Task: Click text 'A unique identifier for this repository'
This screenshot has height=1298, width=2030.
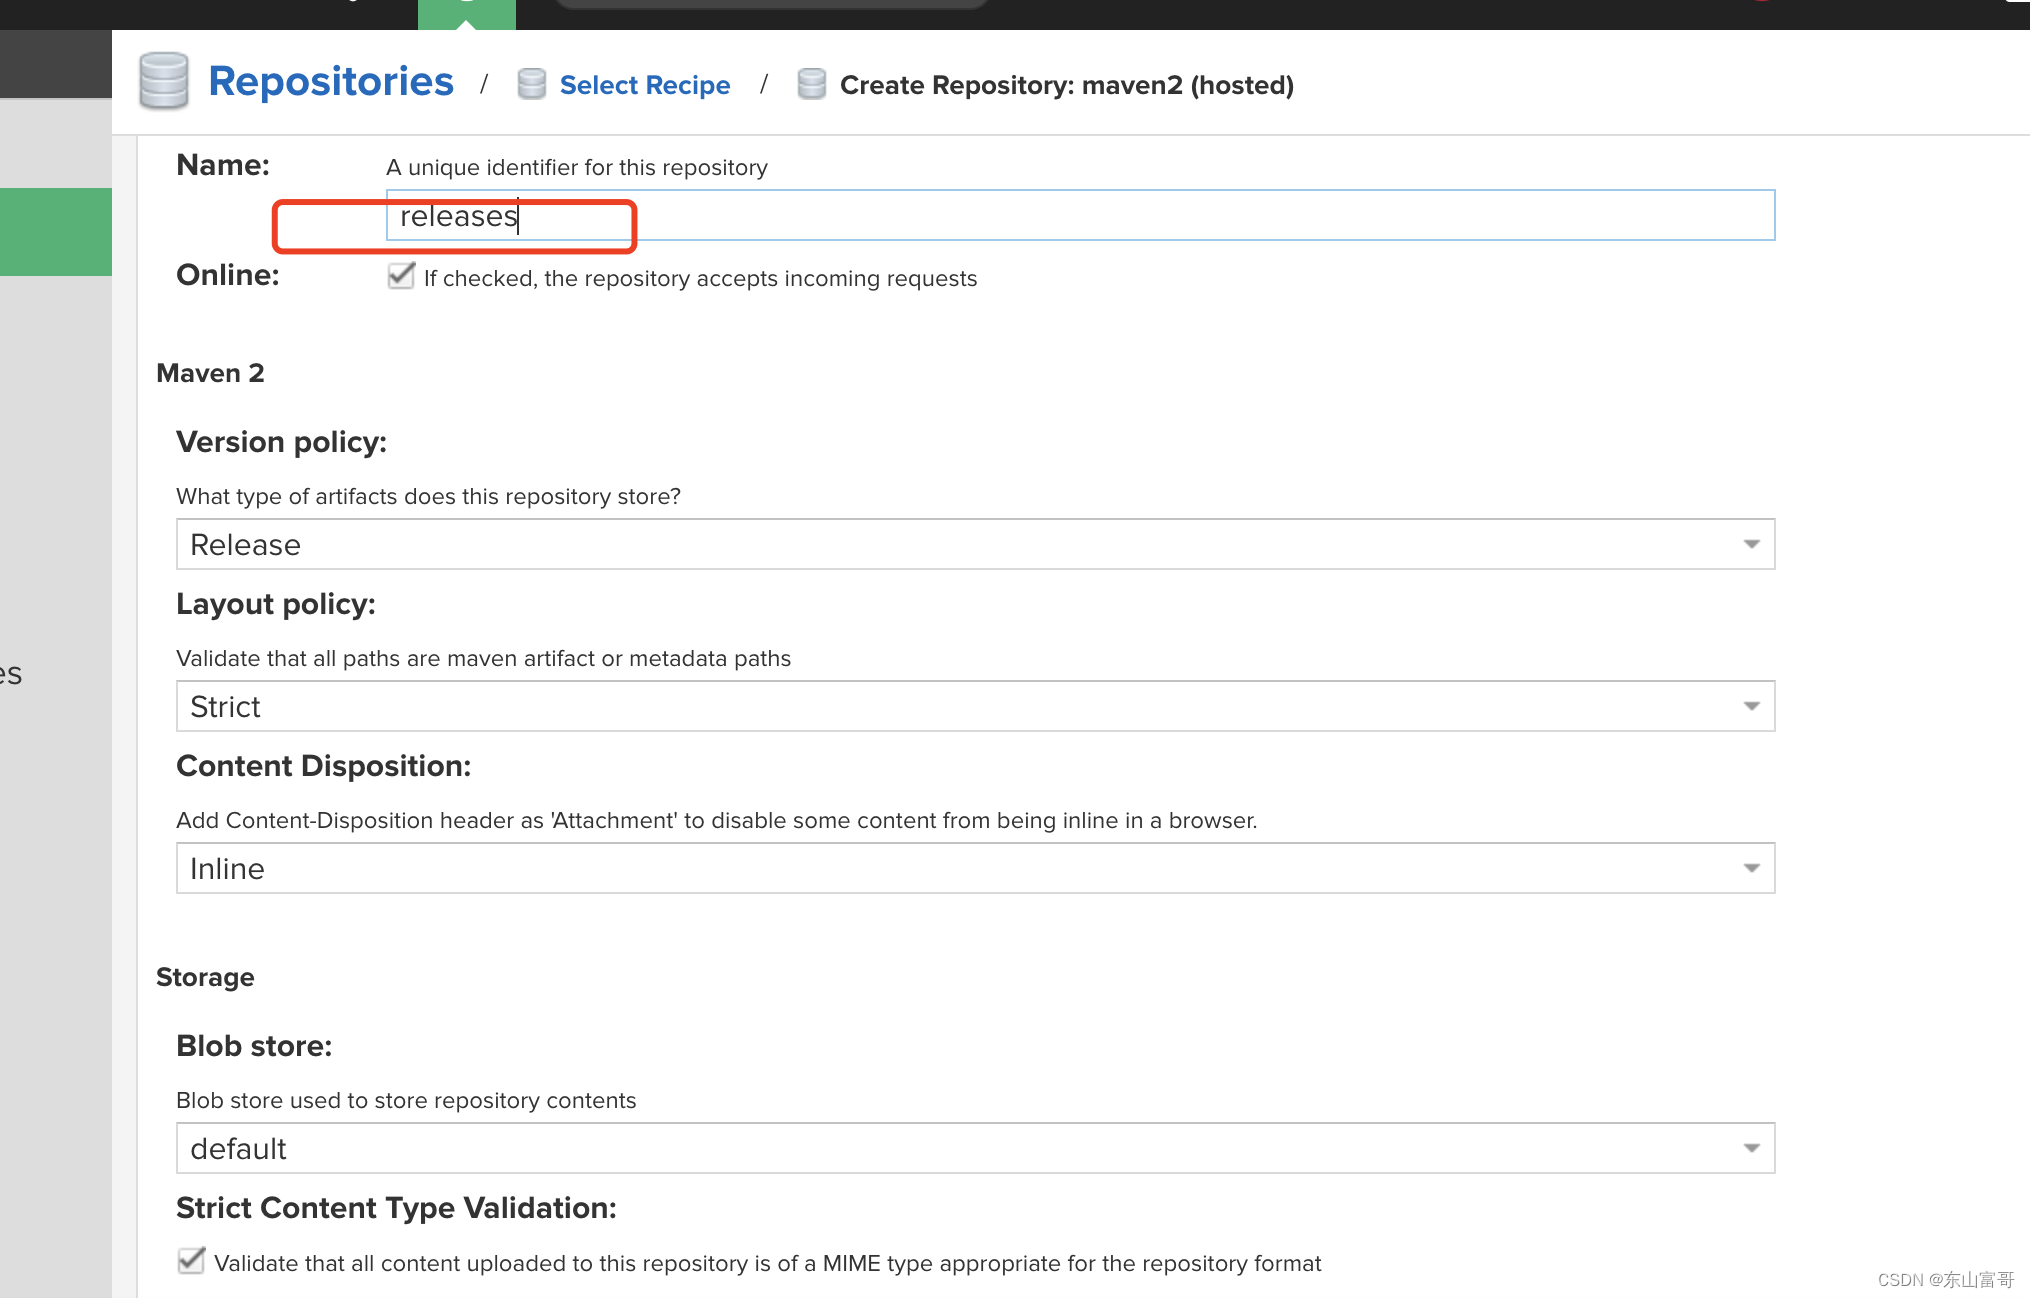Action: (577, 167)
